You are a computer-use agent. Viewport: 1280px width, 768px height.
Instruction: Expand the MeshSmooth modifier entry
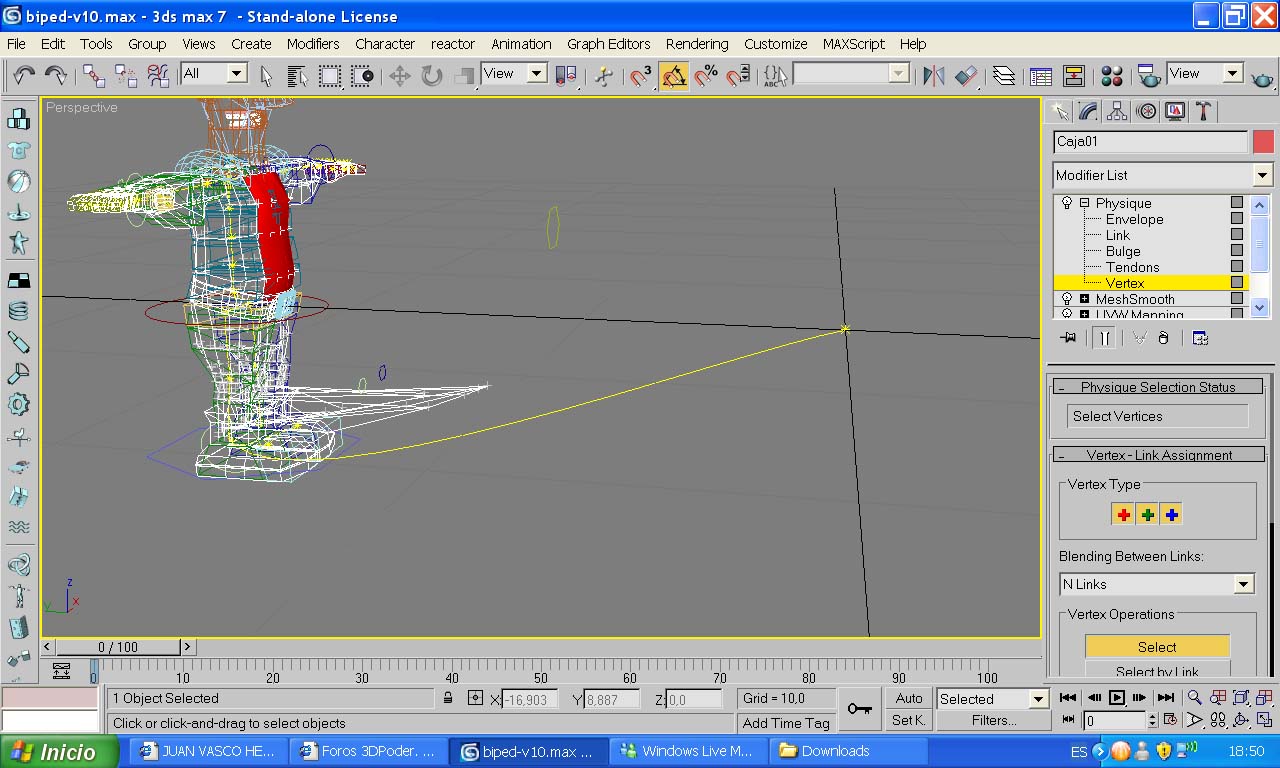pyautogui.click(x=1084, y=299)
